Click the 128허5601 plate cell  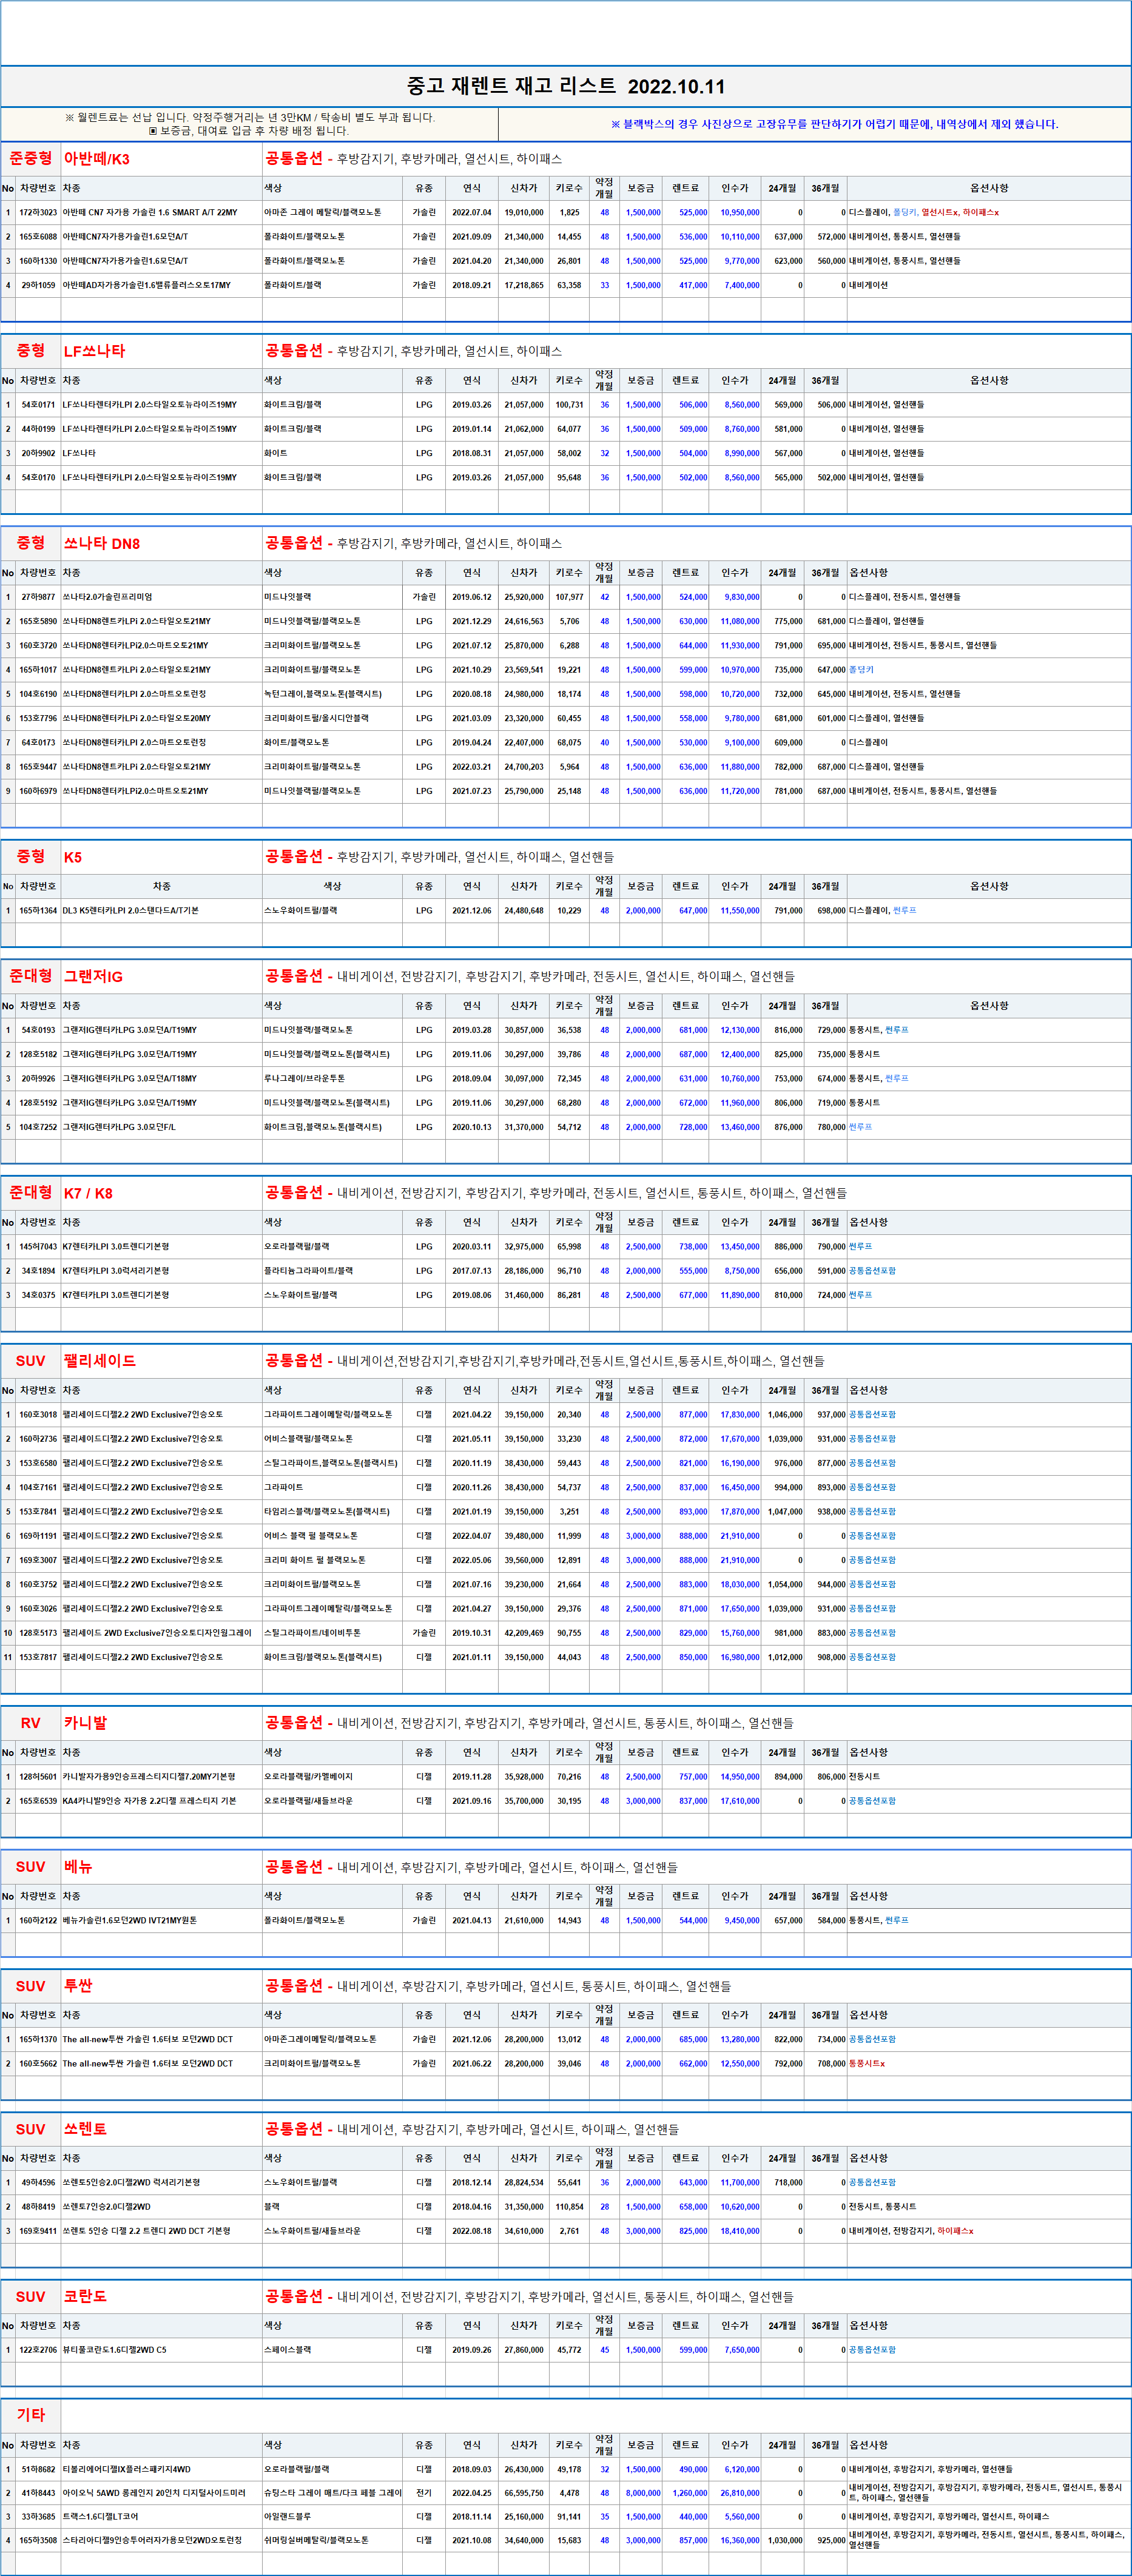[38, 1777]
